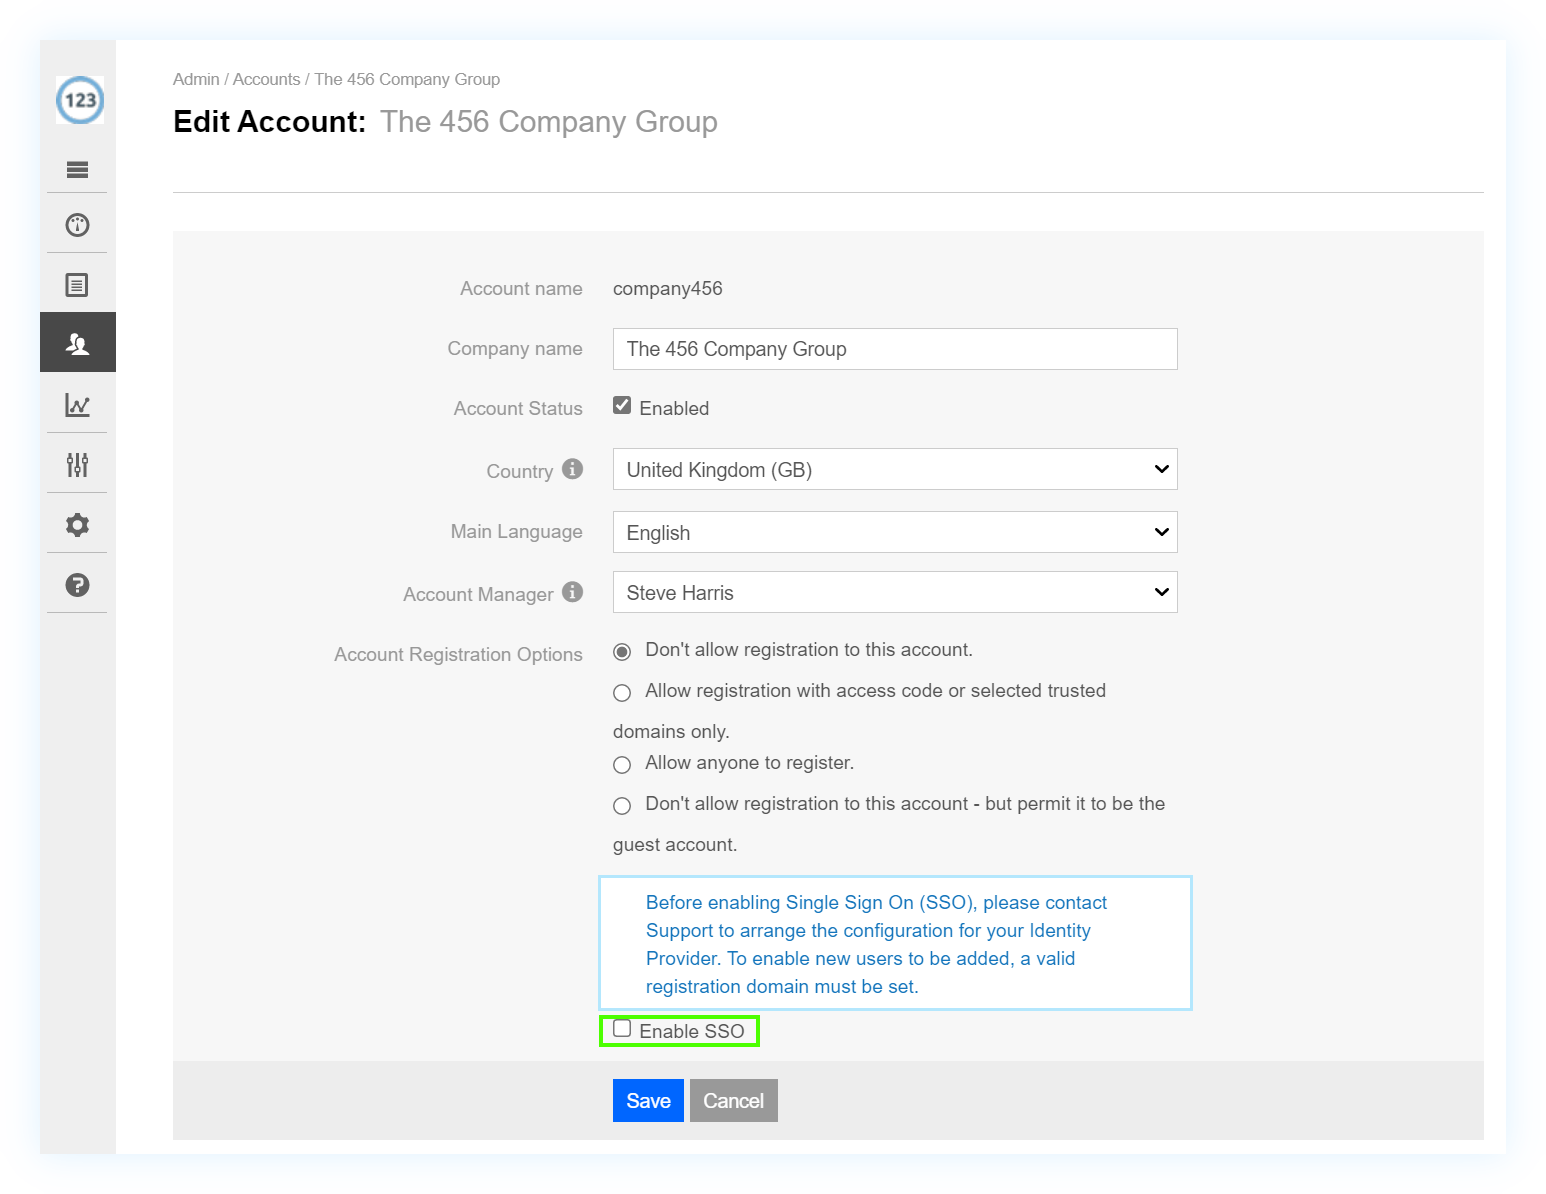Image resolution: width=1546 pixels, height=1194 pixels.
Task: Click the Country info icon
Action: [x=572, y=469]
